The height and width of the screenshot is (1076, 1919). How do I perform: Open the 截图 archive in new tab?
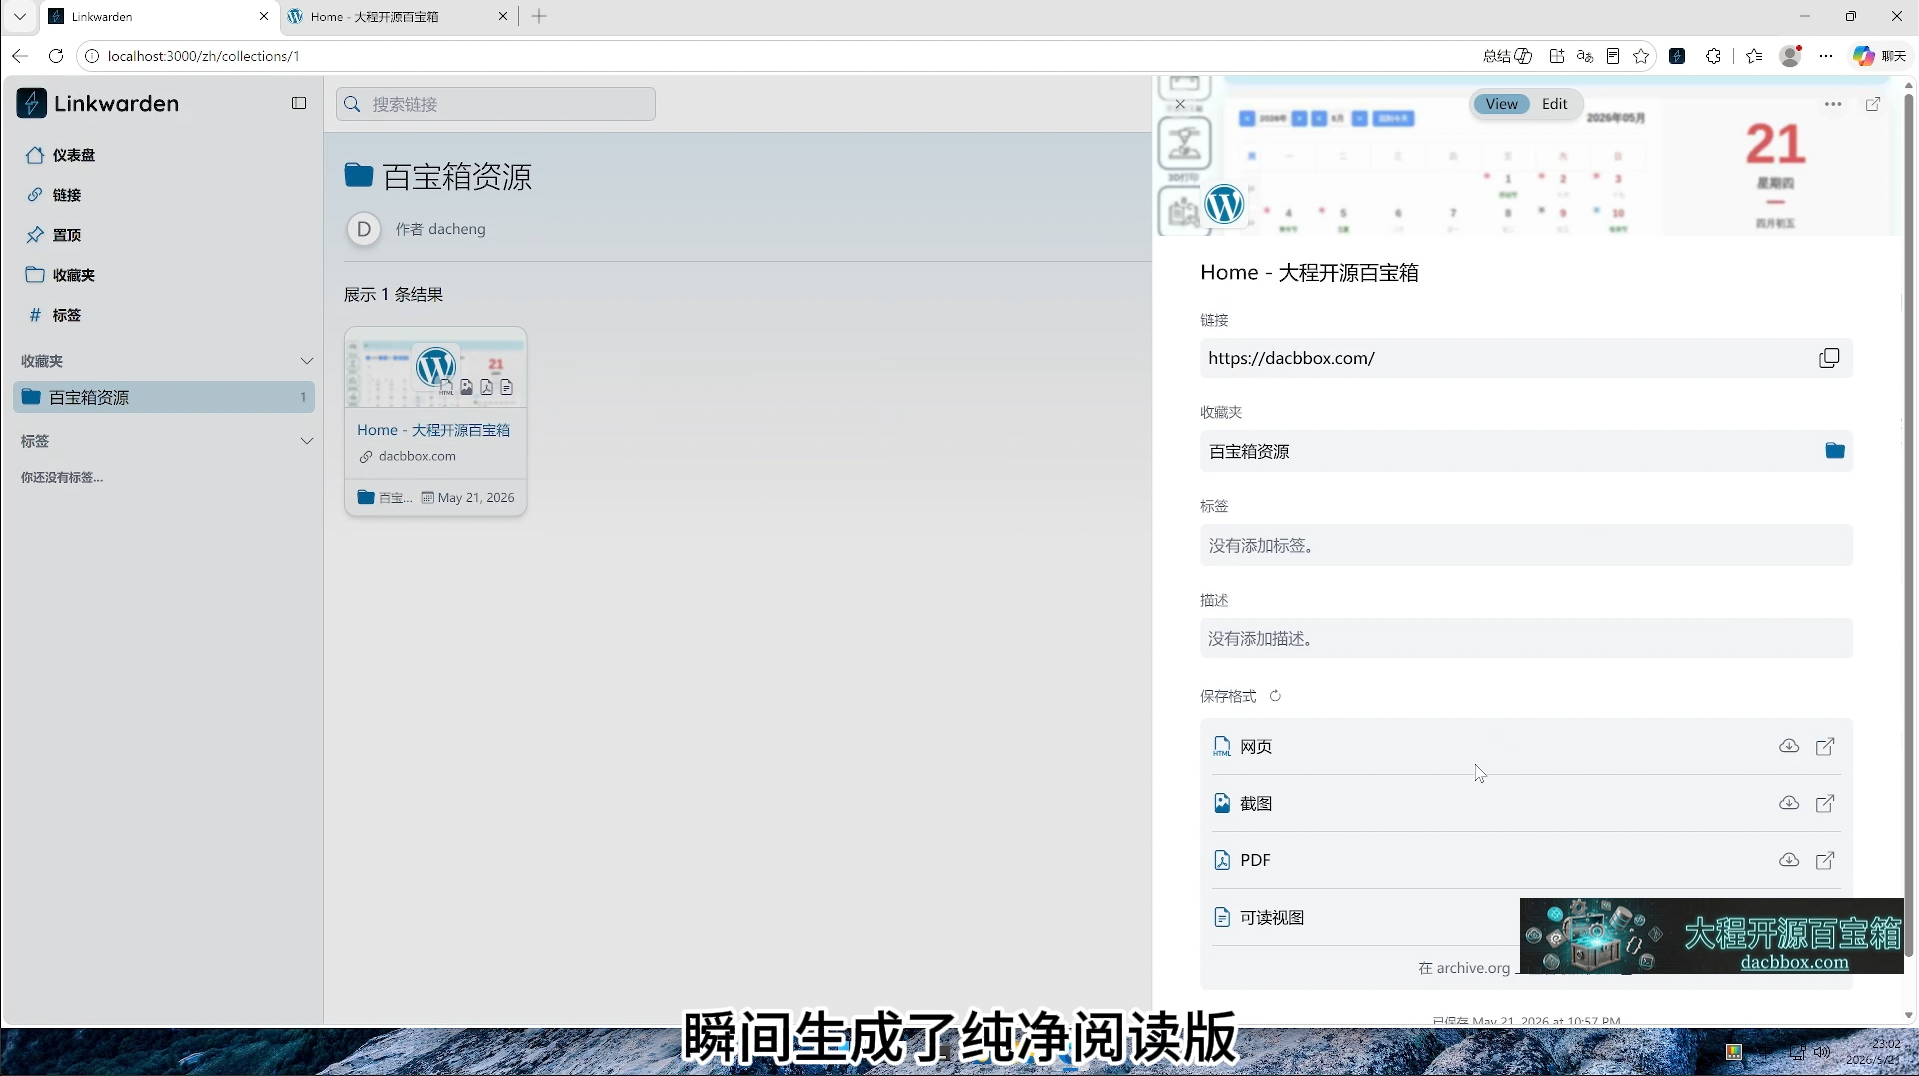pyautogui.click(x=1825, y=803)
